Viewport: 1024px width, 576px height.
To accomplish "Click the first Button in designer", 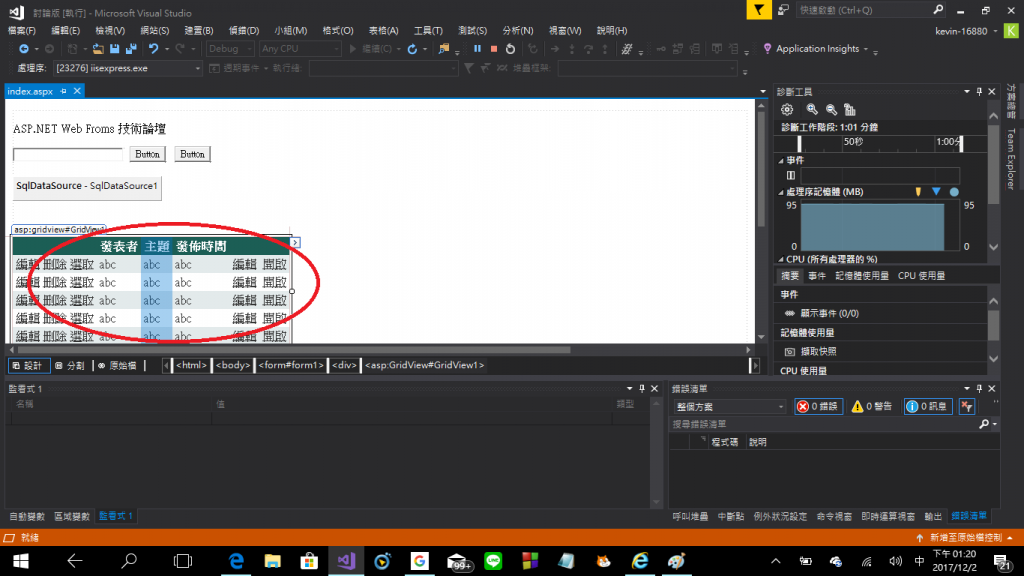I will (148, 154).
